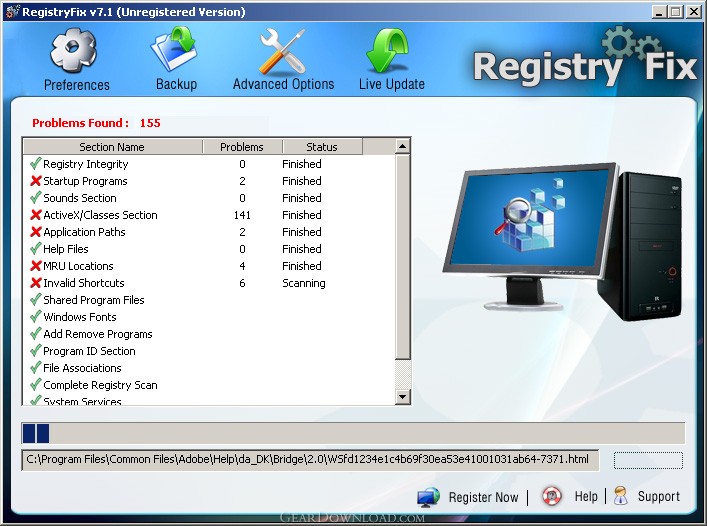This screenshot has height=526, width=707.
Task: Click green check beside File Associations
Action: tap(36, 368)
